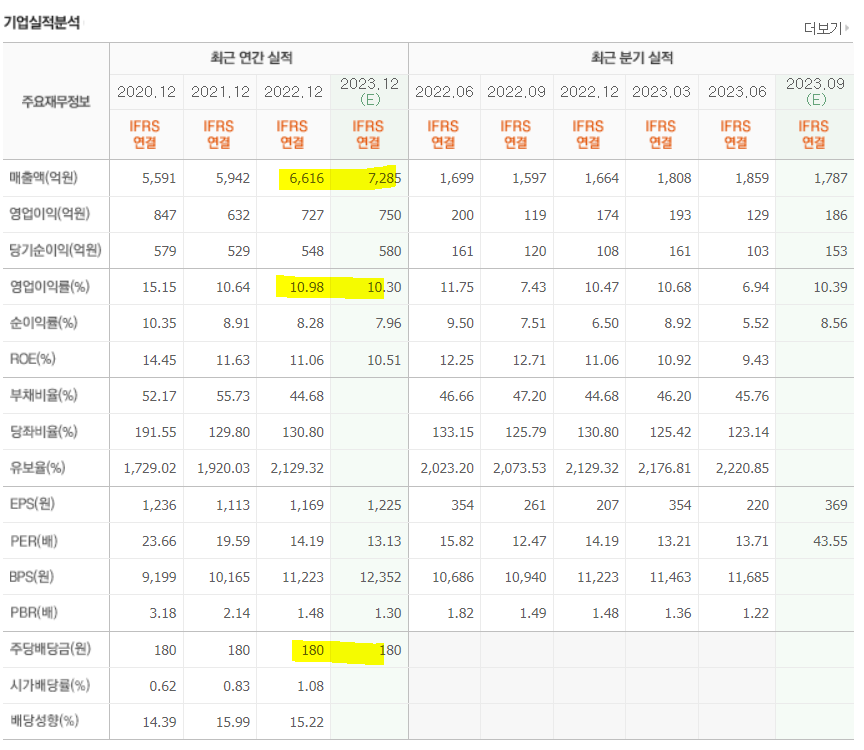864x750 pixels.
Task: Click the highlighted sales estimate 7,285
Action: [384, 179]
